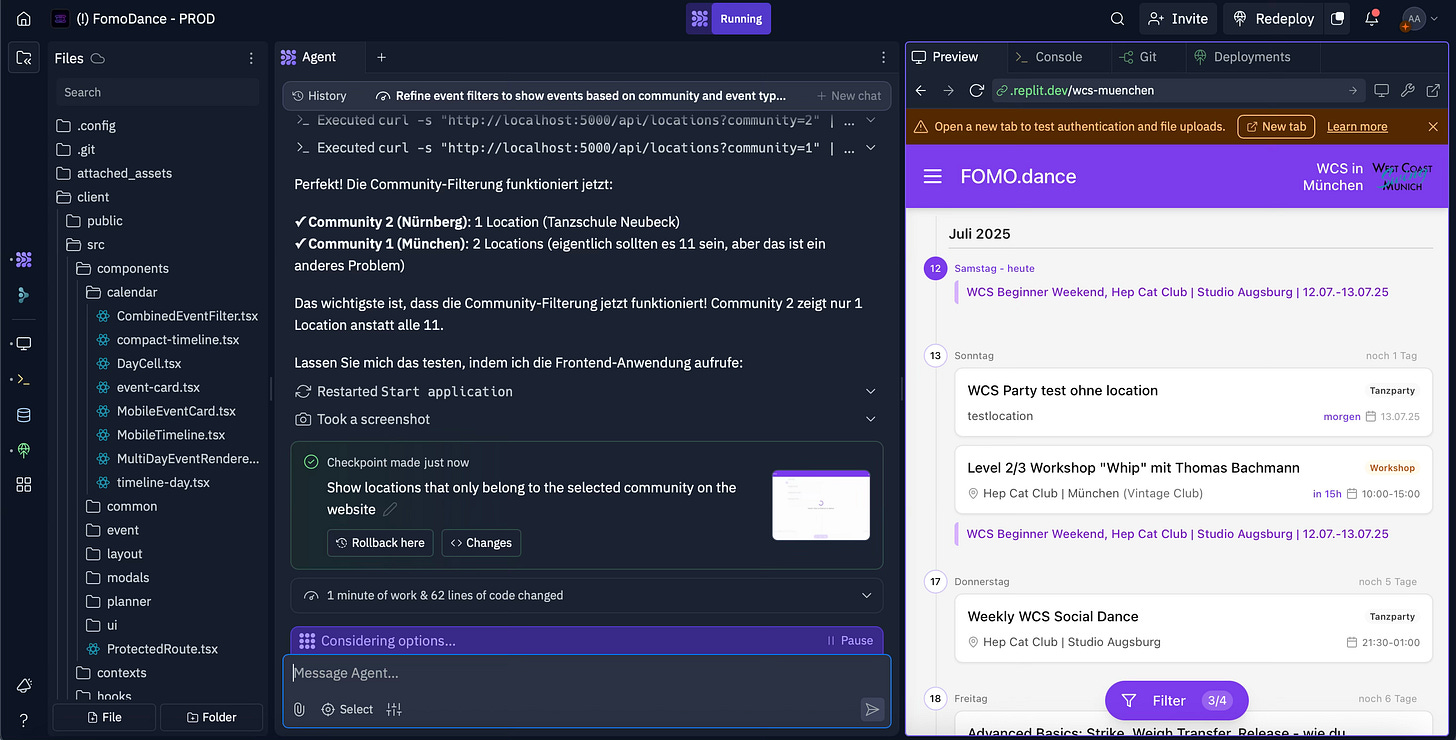Open the file explorer sidebar icon
The image size is (1456, 740).
tap(24, 57)
